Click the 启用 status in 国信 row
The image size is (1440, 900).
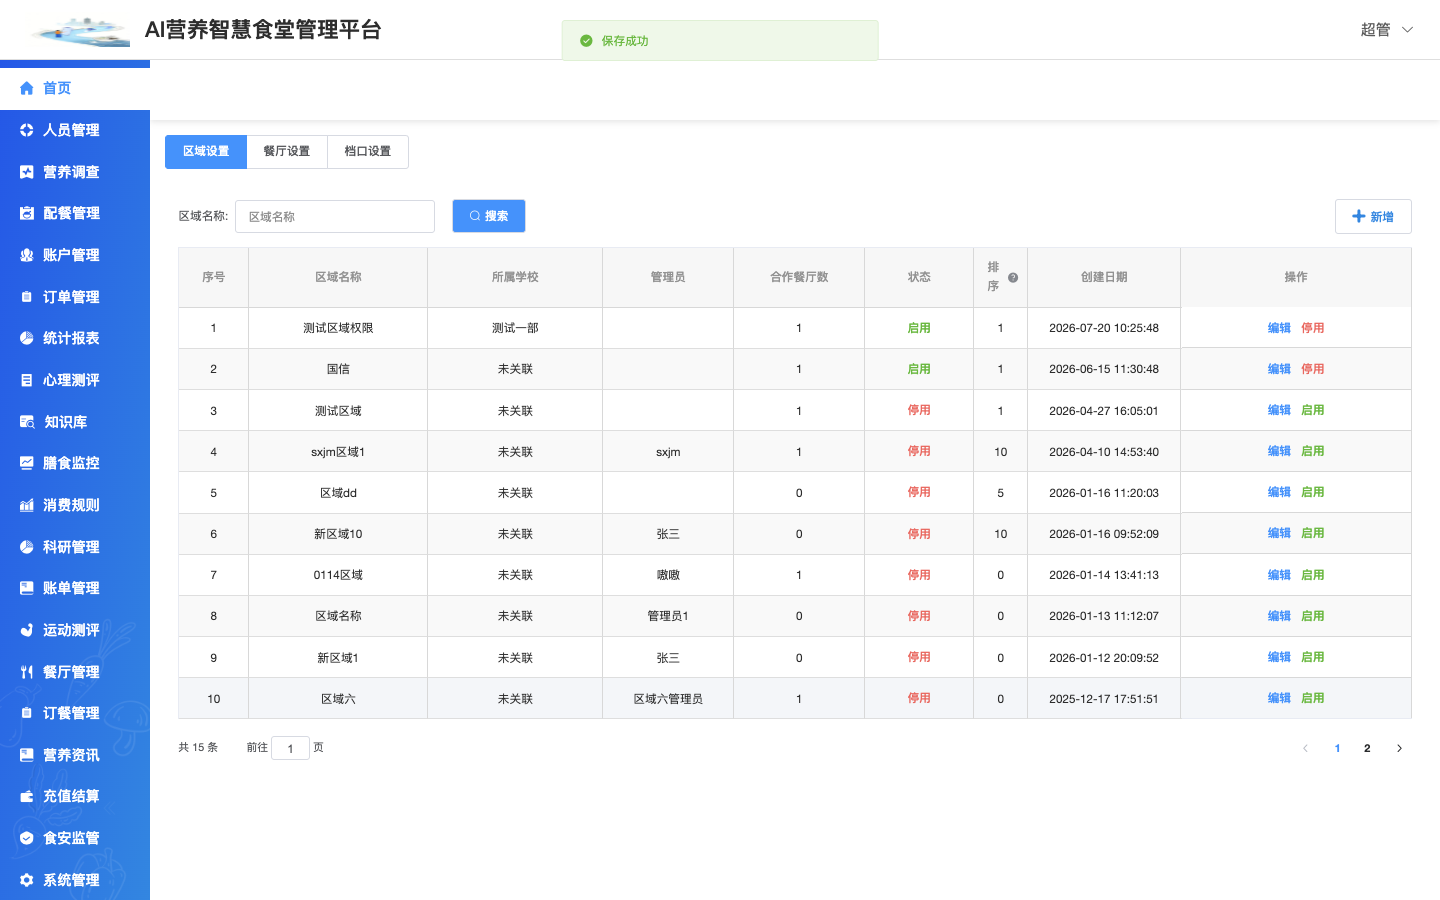coord(919,369)
